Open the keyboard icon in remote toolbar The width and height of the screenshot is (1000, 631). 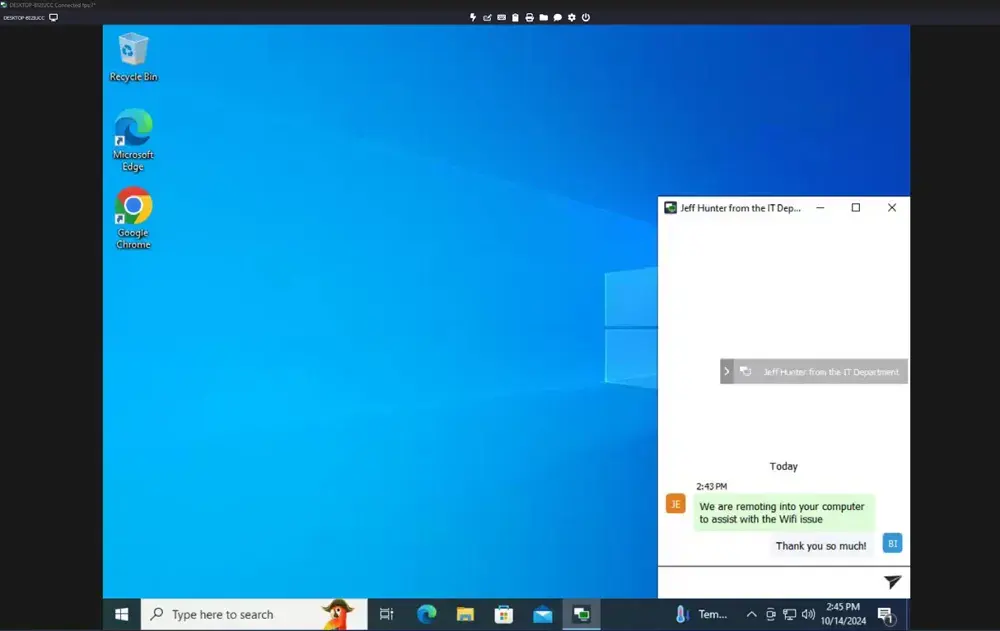pos(501,17)
